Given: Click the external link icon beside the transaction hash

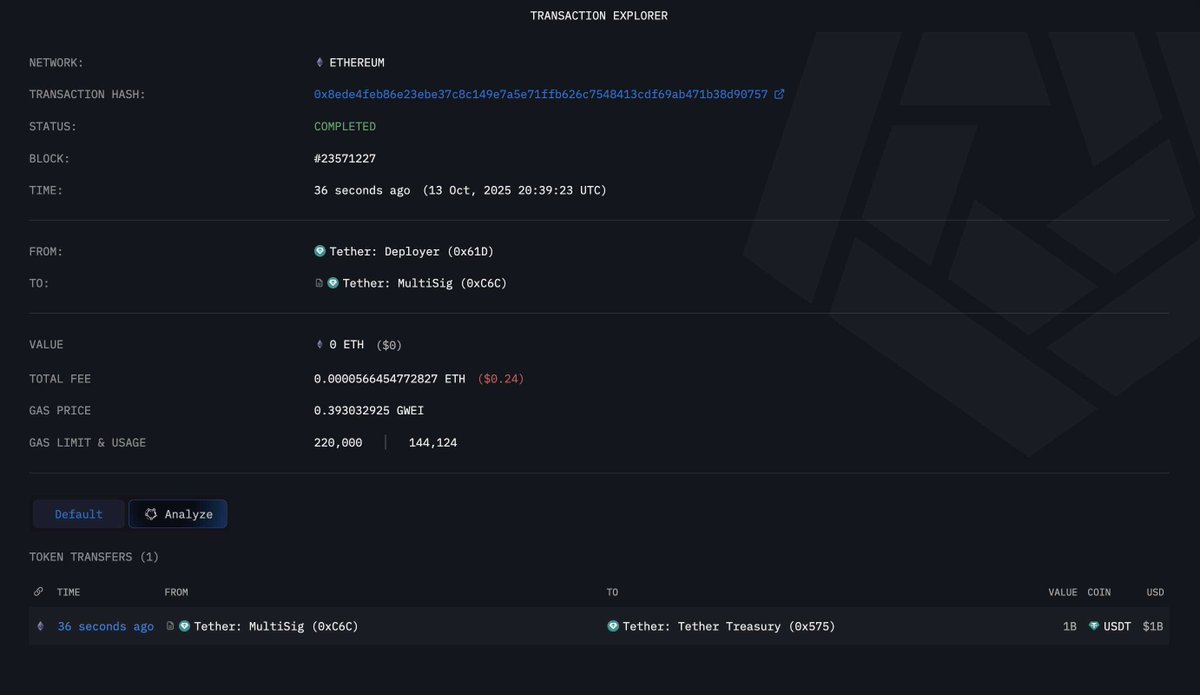Looking at the screenshot, I should 779,94.
